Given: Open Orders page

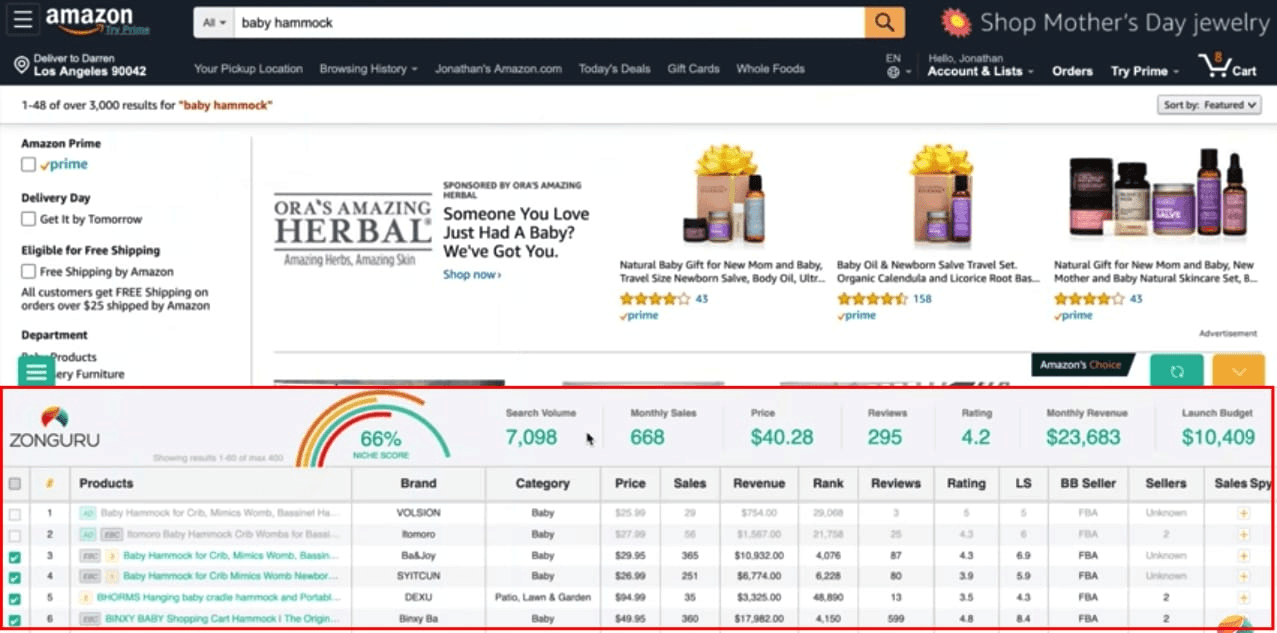Looking at the screenshot, I should pos(1072,71).
